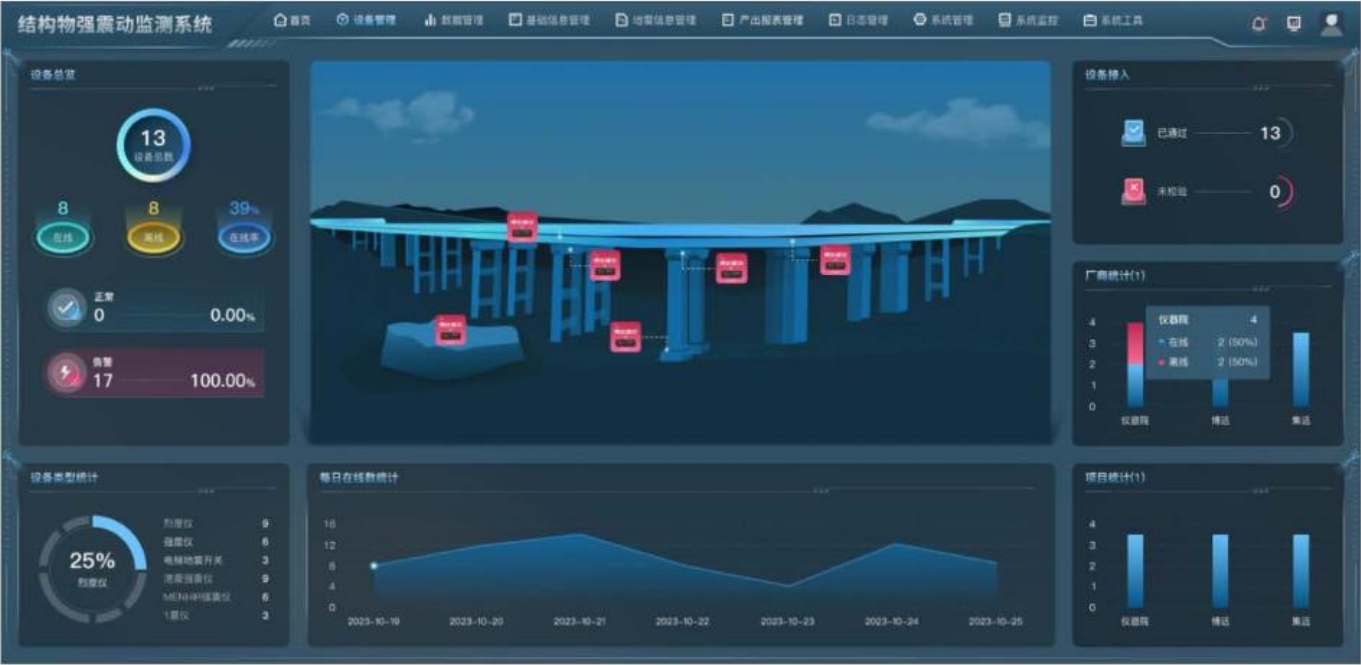Image resolution: width=1361 pixels, height=665 pixels.
Task: Click the 设备接入 panel title
Action: (1108, 73)
